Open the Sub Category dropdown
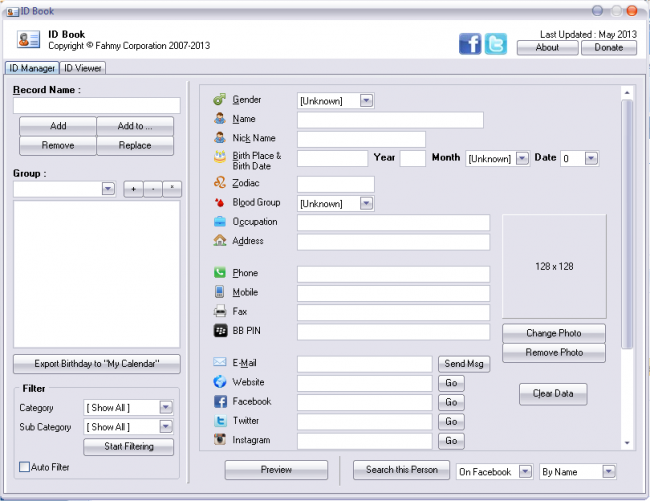The width and height of the screenshot is (650, 501). 166,426
